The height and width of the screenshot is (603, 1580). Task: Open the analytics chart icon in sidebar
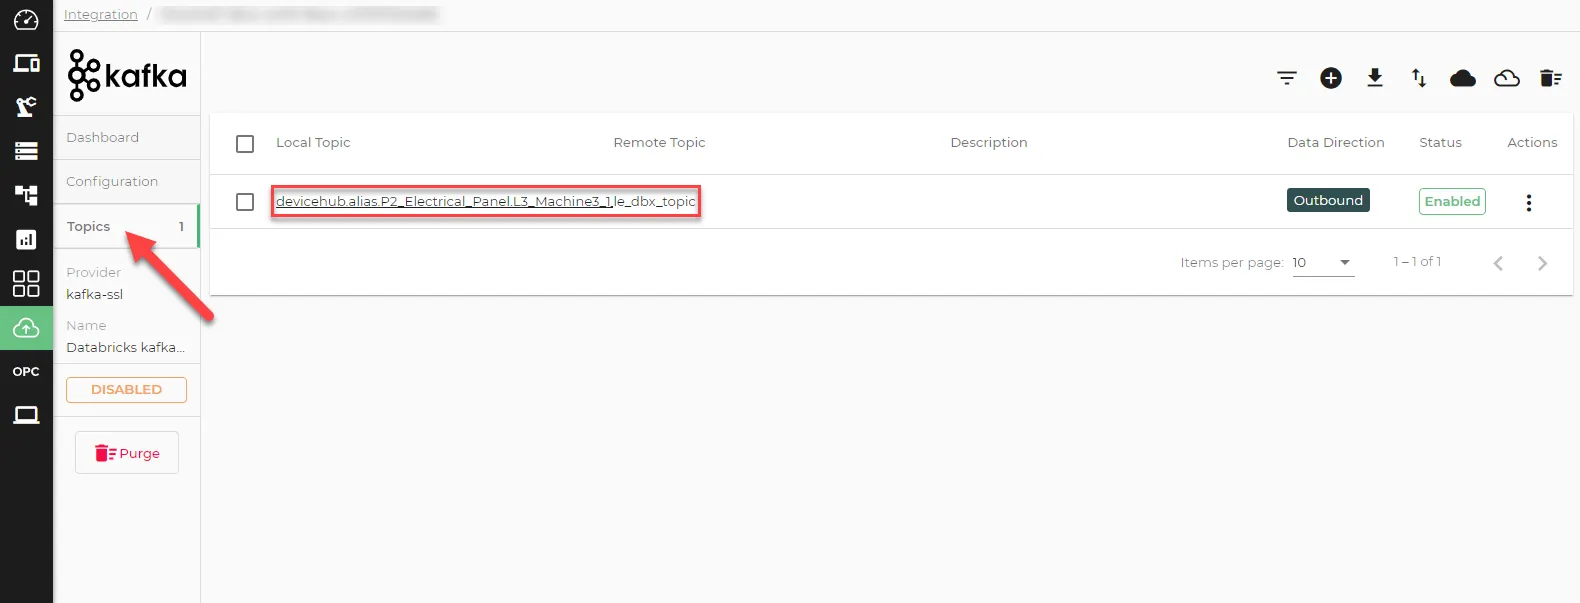[x=26, y=239]
